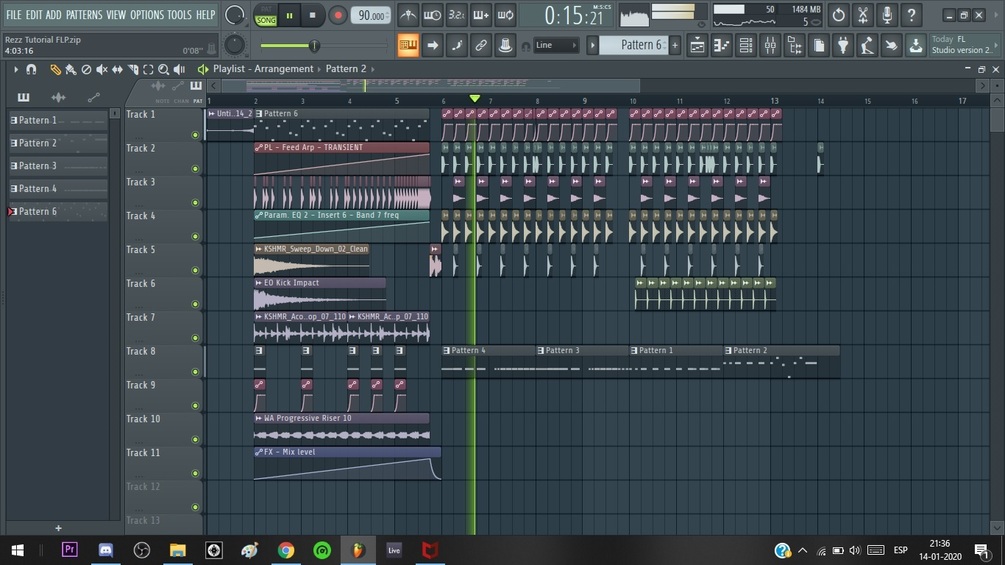Expand the Playlist - Arrangement breadcrumb
Image resolution: width=1005 pixels, height=565 pixels.
(x=263, y=69)
